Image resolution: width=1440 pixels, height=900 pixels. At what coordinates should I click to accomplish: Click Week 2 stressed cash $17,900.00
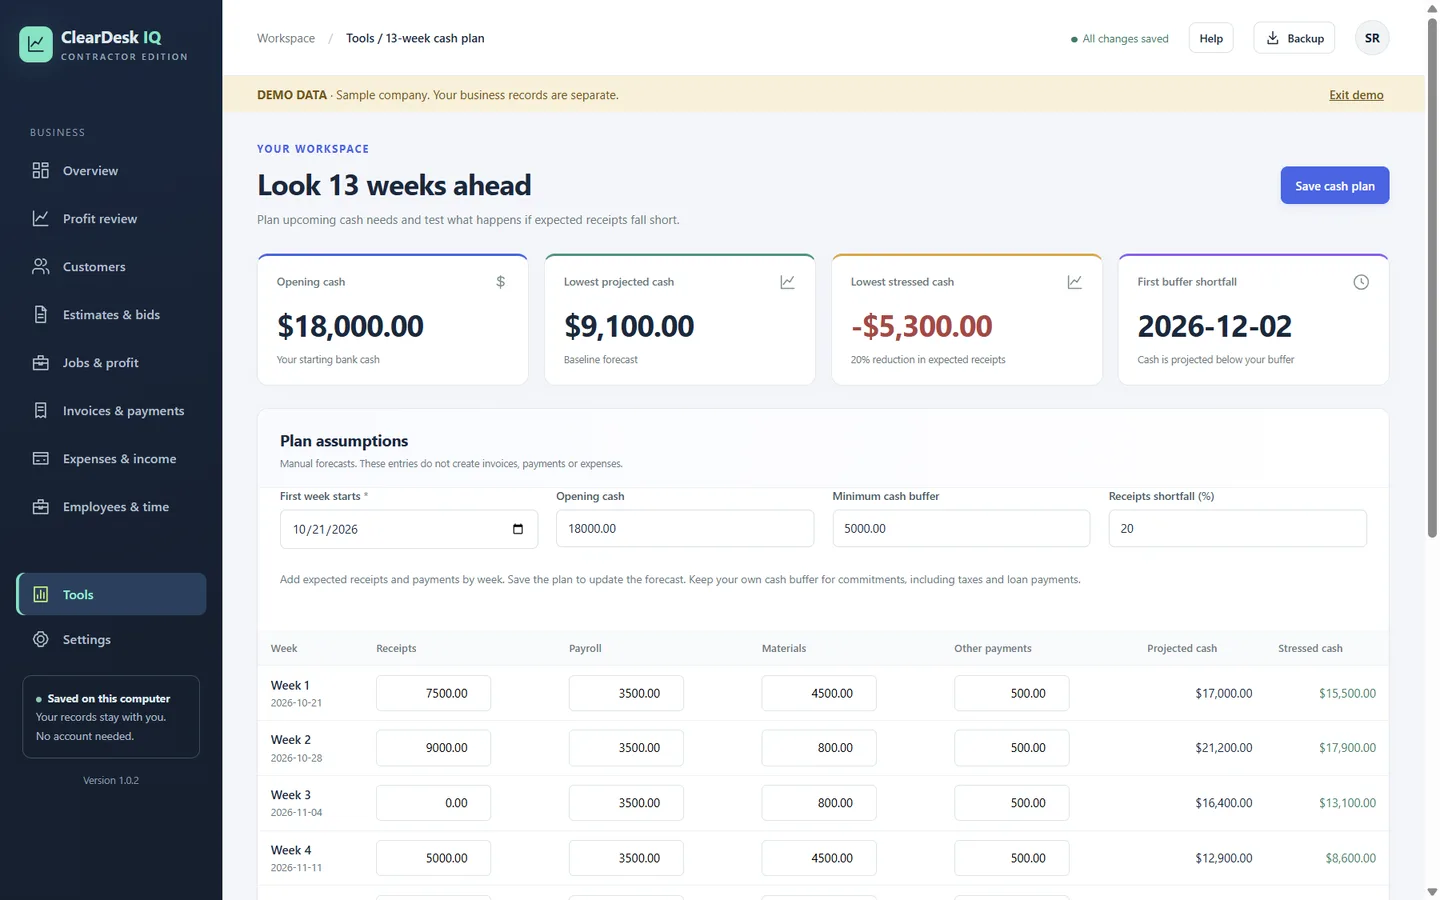point(1347,748)
